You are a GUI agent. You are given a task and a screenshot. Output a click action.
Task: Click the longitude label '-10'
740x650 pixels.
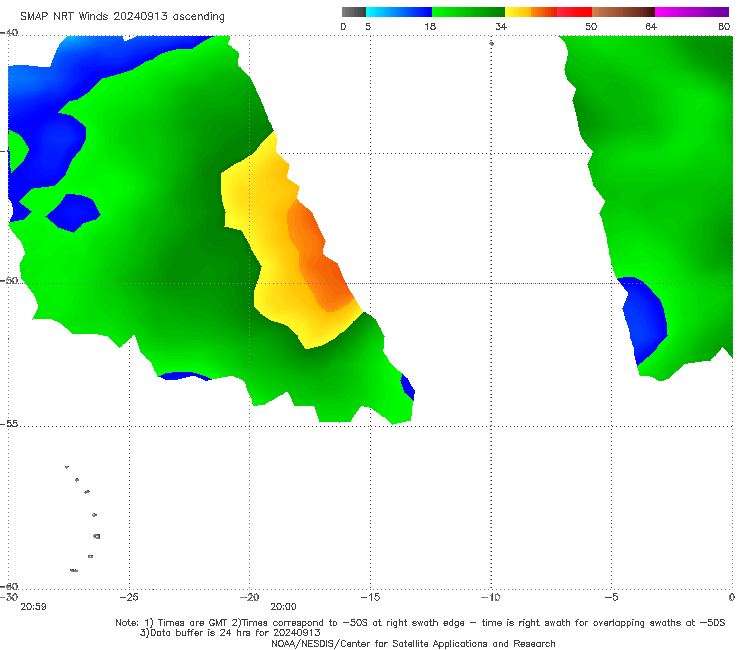[490, 597]
